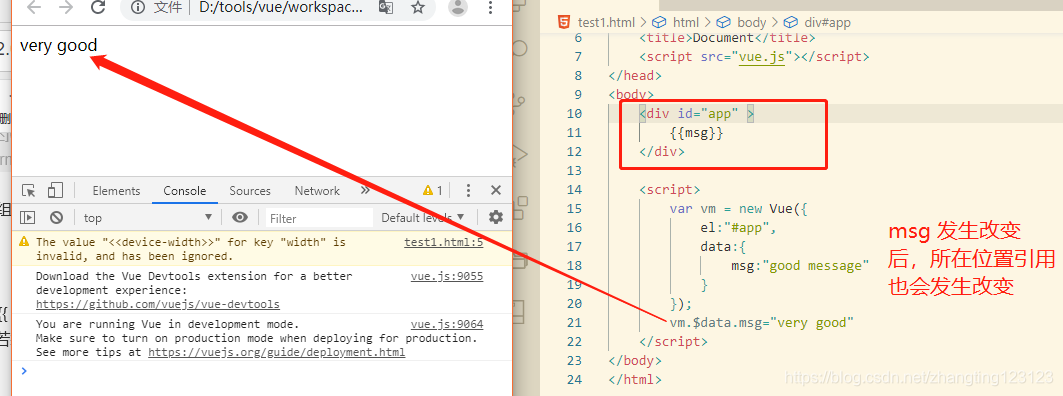Screen dimensions: 1063x396
Task: Click the warning count badge showing 1
Action: tap(433, 191)
